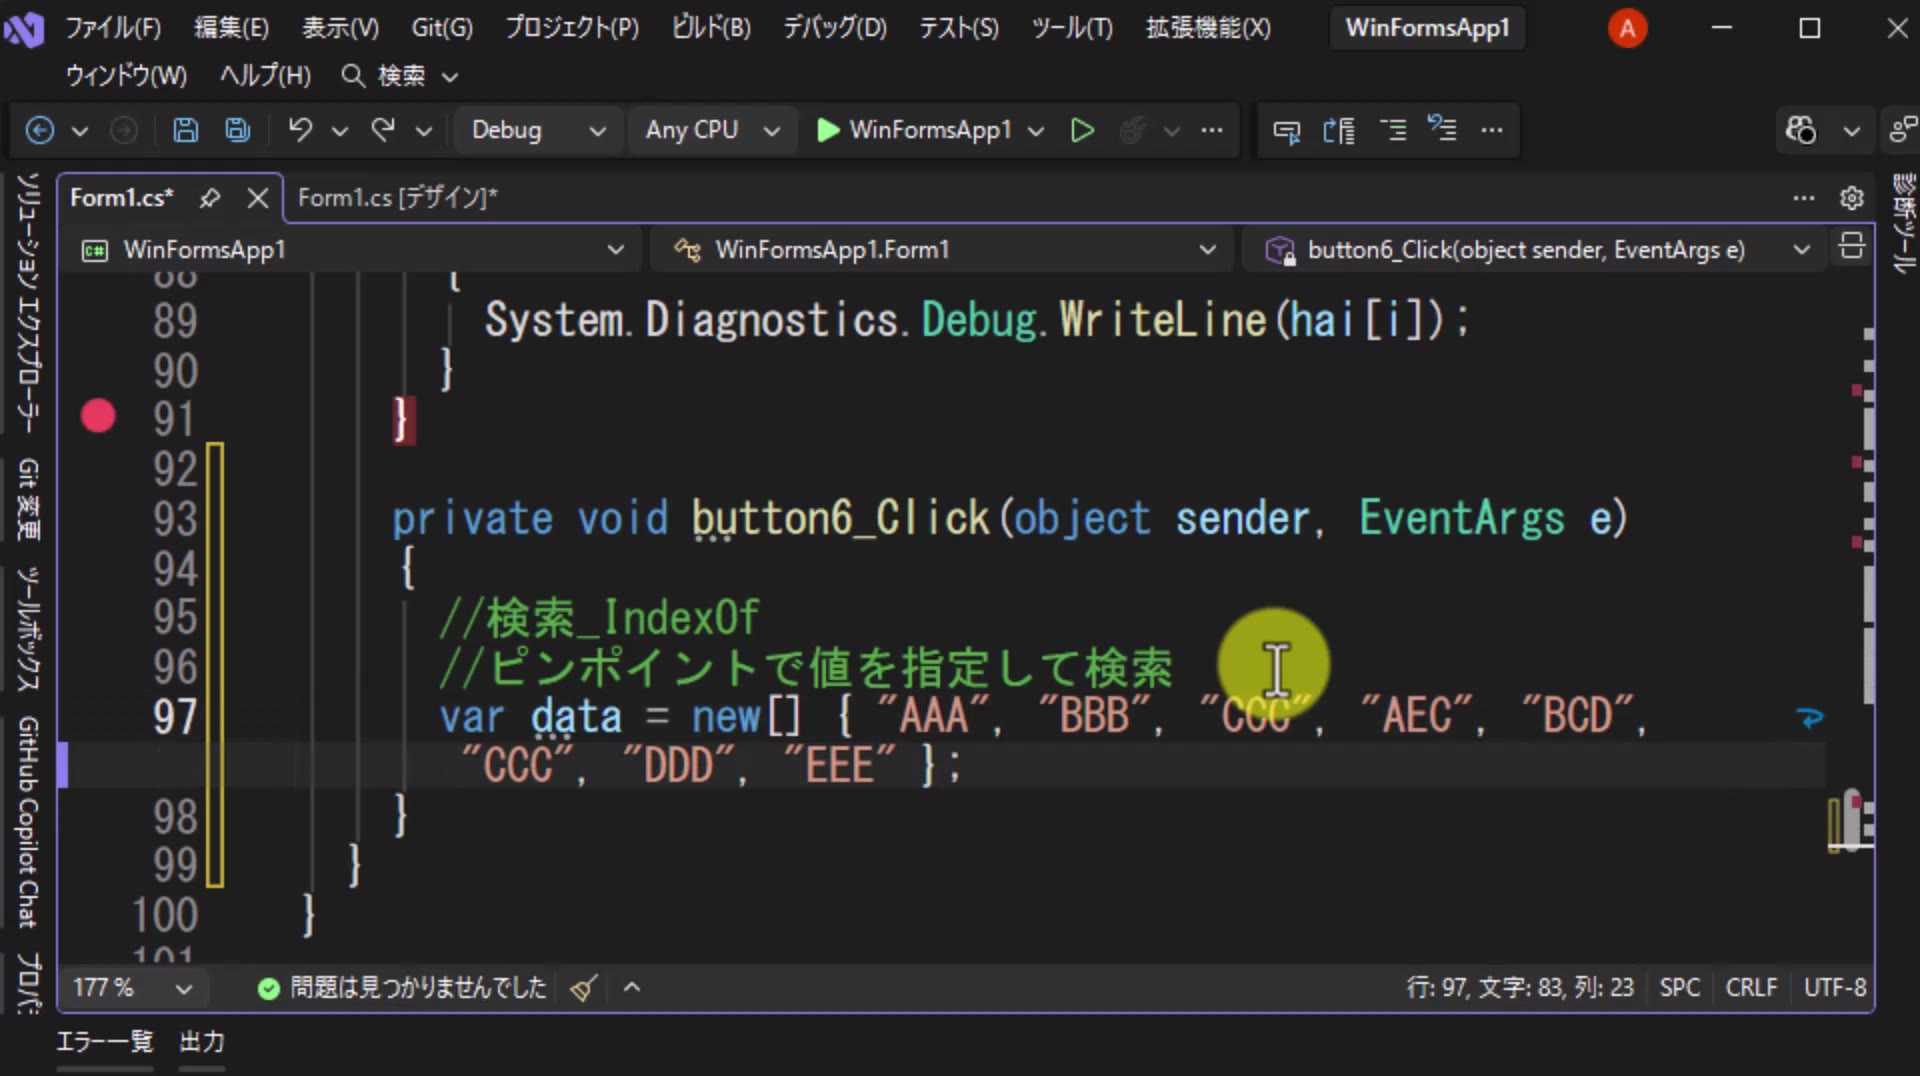Expand the WinFormsApp1 startup project dropdown arrow

pyautogui.click(x=1036, y=131)
